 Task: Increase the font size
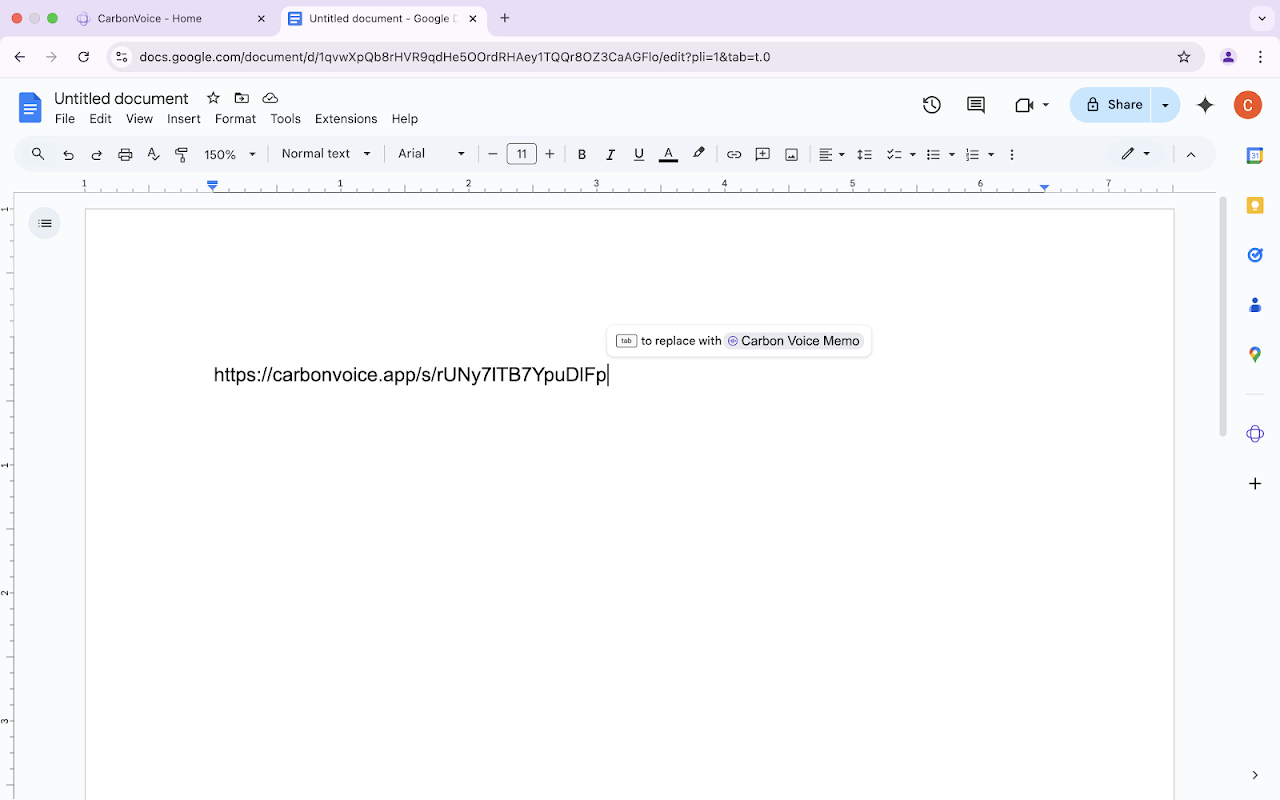(550, 154)
